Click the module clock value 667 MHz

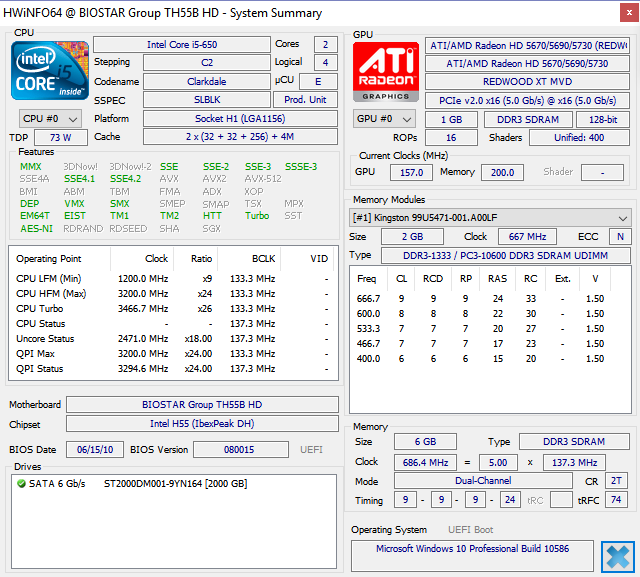pyautogui.click(x=527, y=237)
